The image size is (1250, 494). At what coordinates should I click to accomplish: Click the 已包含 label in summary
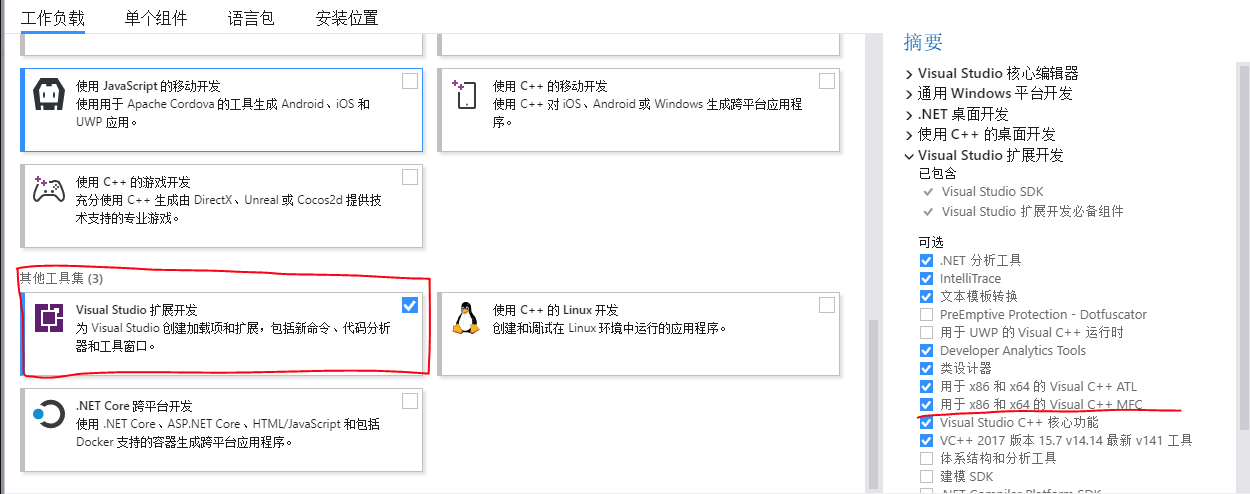pos(936,174)
